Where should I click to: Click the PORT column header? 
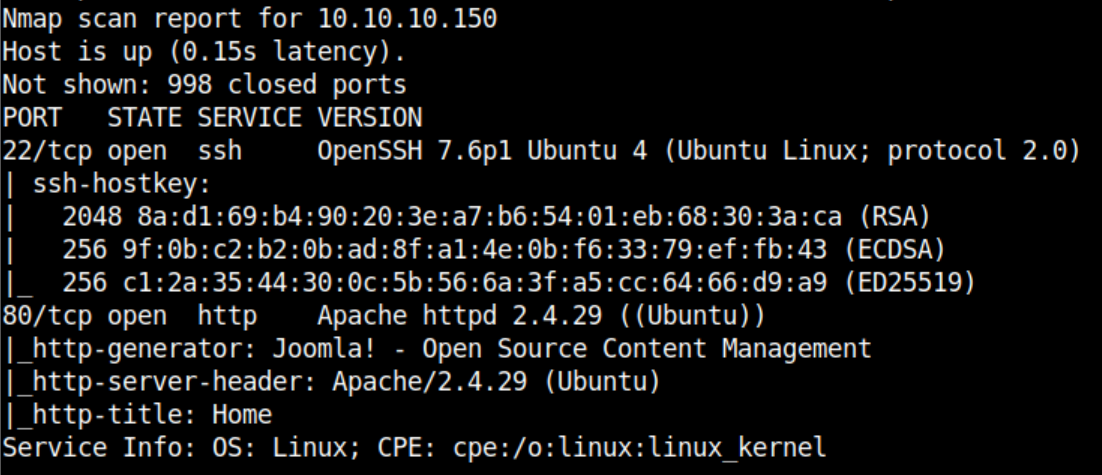pyautogui.click(x=32, y=117)
